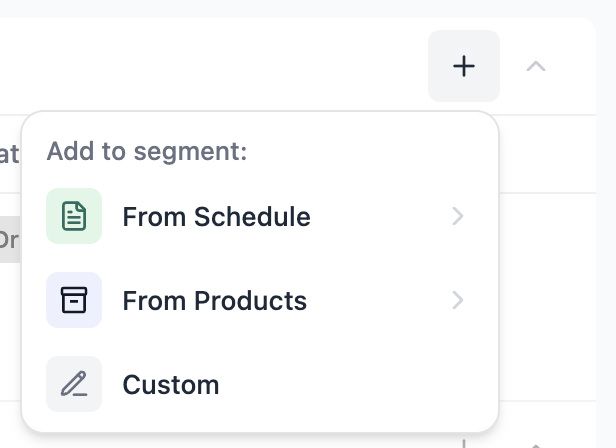Choose the From Products option text

(x=214, y=301)
